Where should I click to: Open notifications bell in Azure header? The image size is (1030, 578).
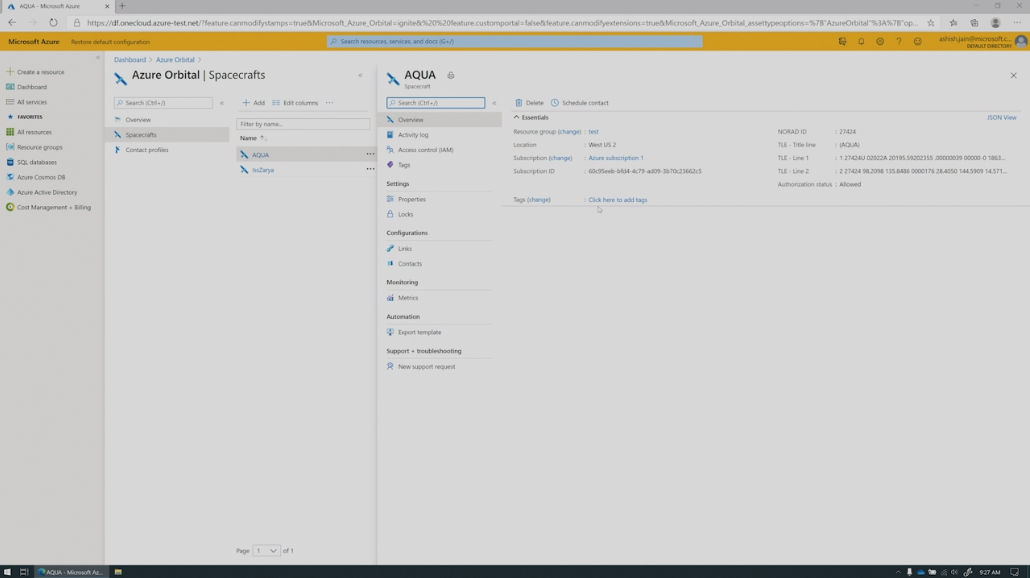click(x=861, y=42)
